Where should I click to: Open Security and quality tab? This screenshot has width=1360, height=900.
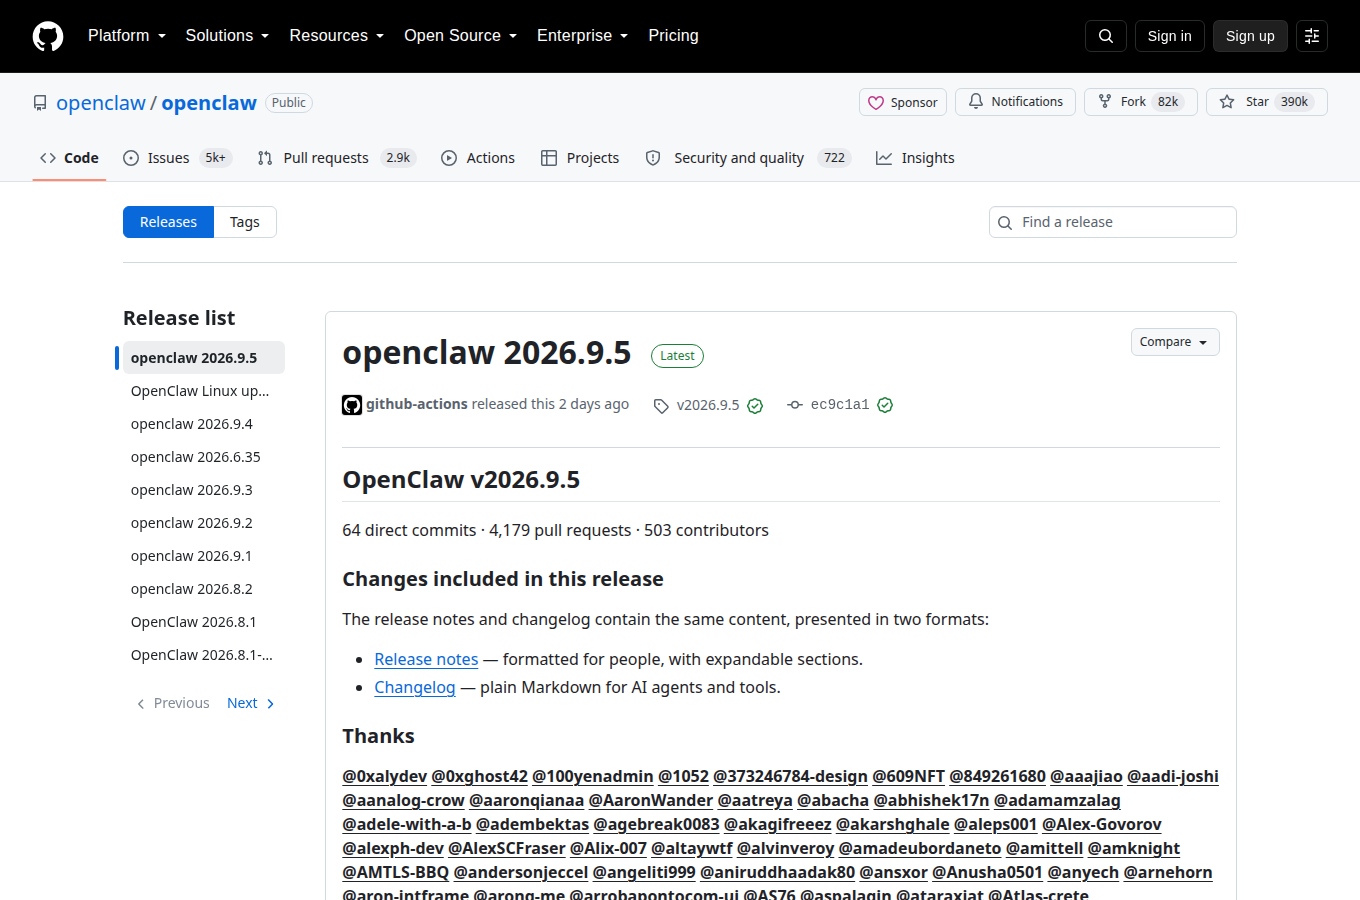748,158
